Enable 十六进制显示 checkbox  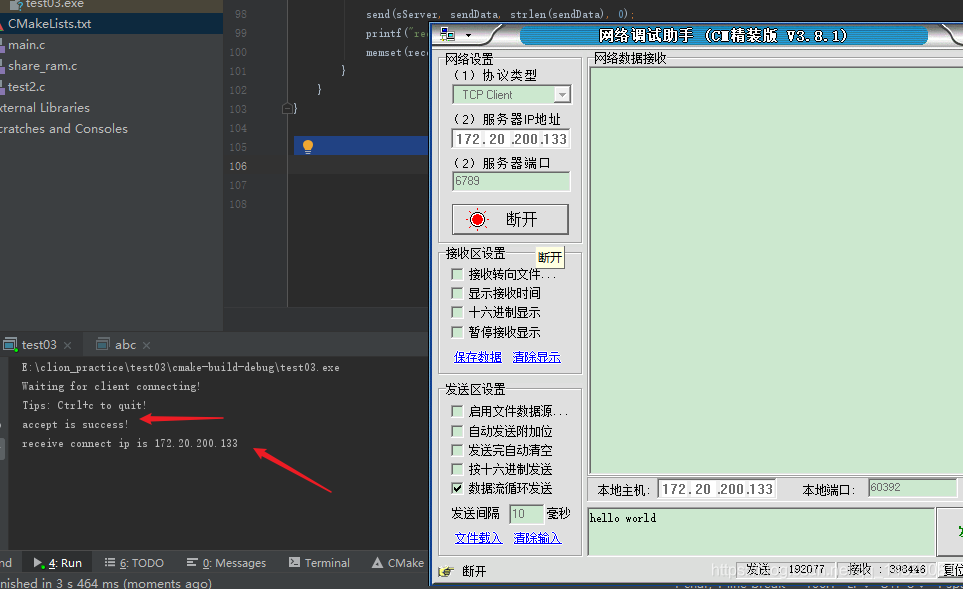point(457,312)
